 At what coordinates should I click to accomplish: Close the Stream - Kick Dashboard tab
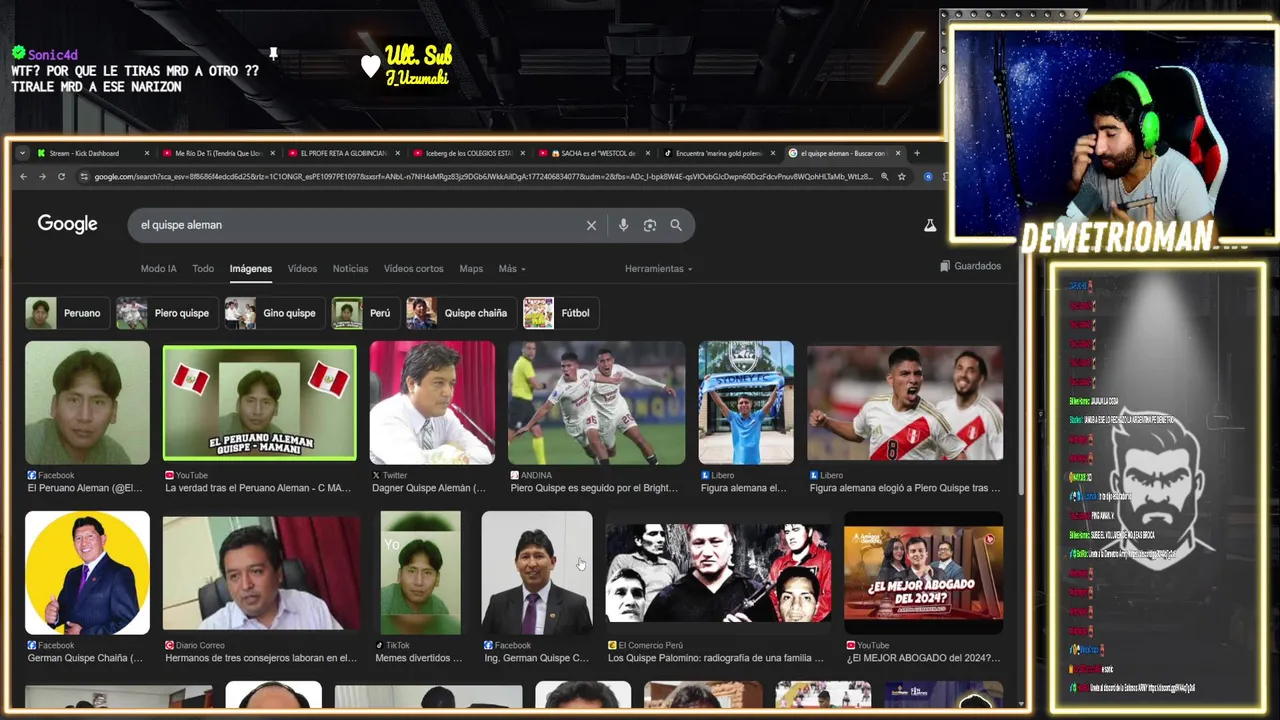coord(147,153)
